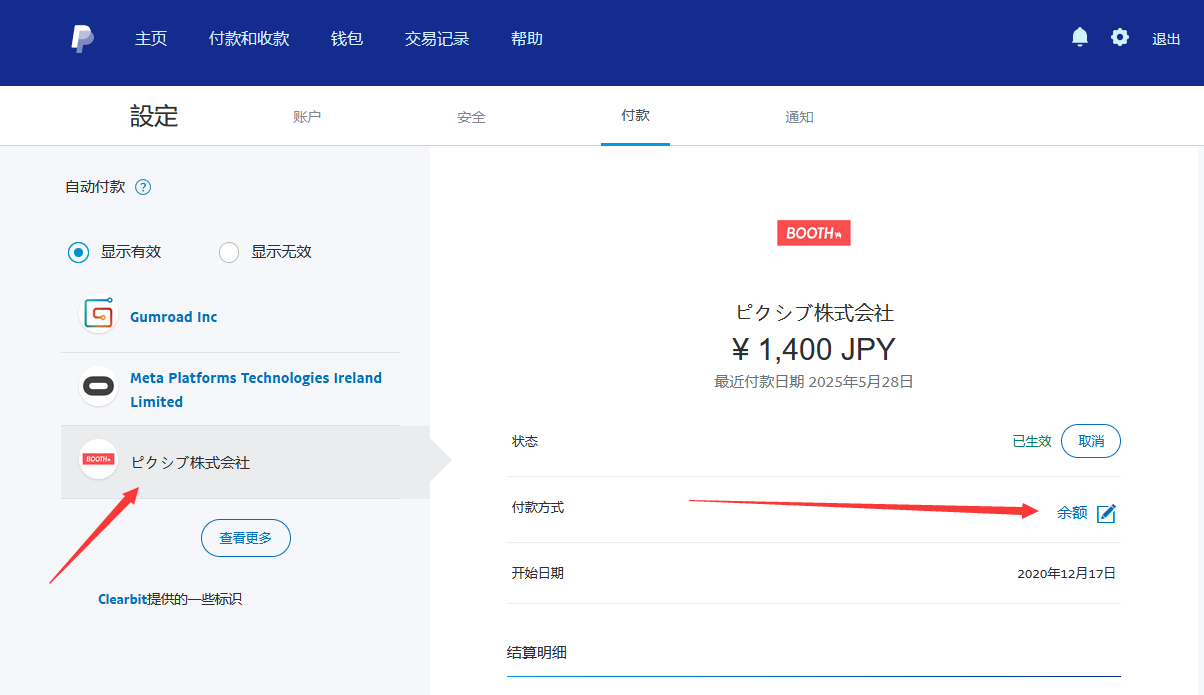
Task: Select the 显示无效 radio button
Action: [229, 252]
